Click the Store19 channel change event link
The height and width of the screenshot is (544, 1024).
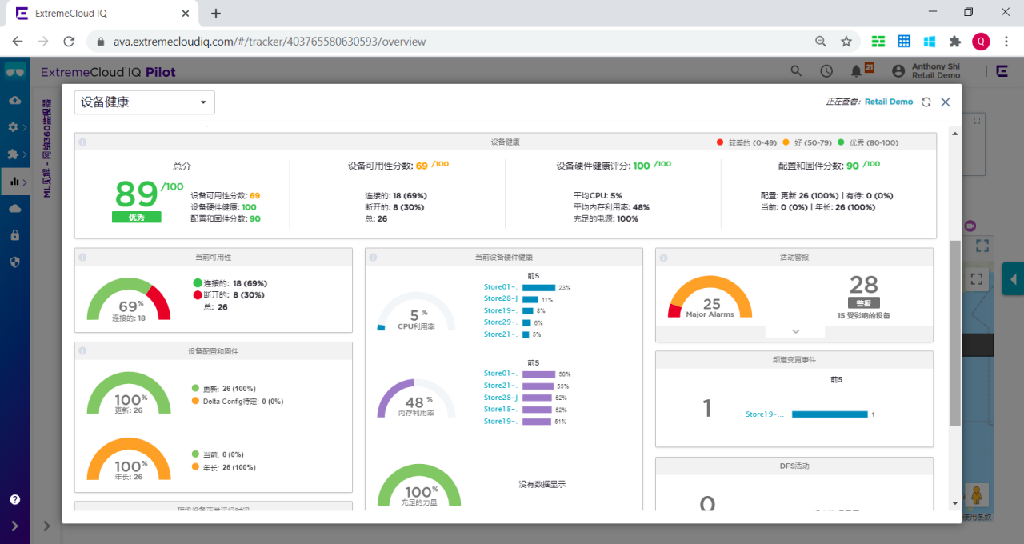coord(764,414)
